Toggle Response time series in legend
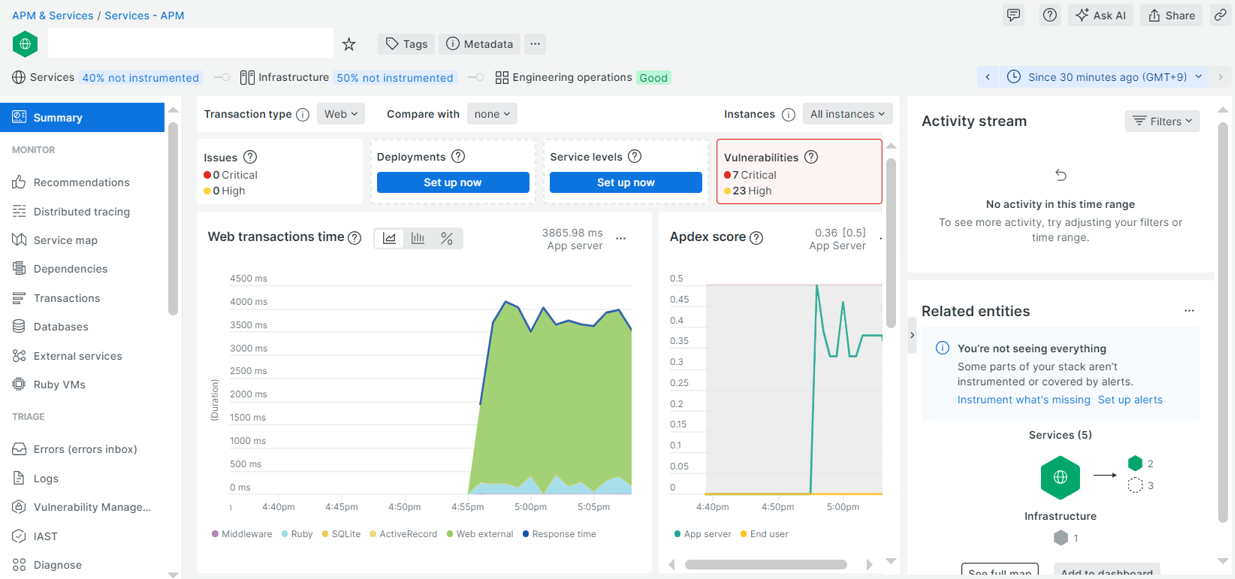 (x=559, y=534)
